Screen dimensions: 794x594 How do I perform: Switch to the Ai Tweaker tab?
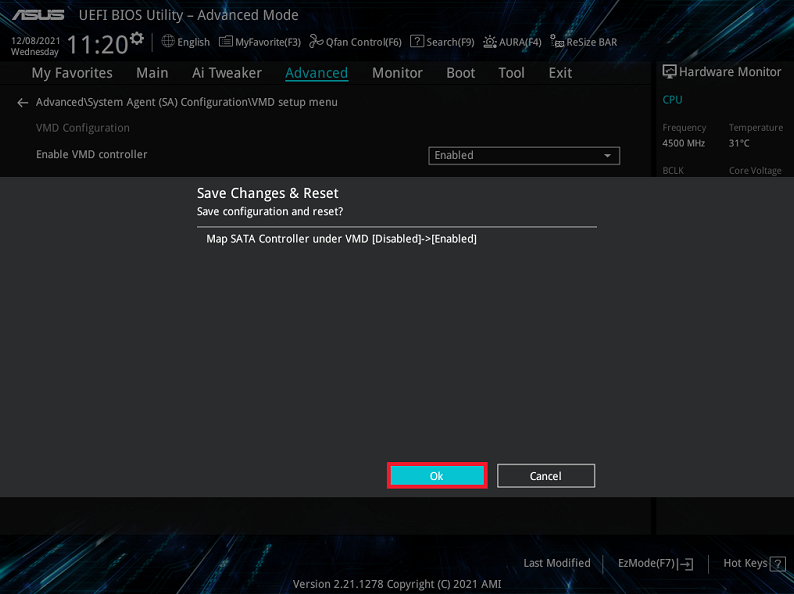pyautogui.click(x=227, y=73)
